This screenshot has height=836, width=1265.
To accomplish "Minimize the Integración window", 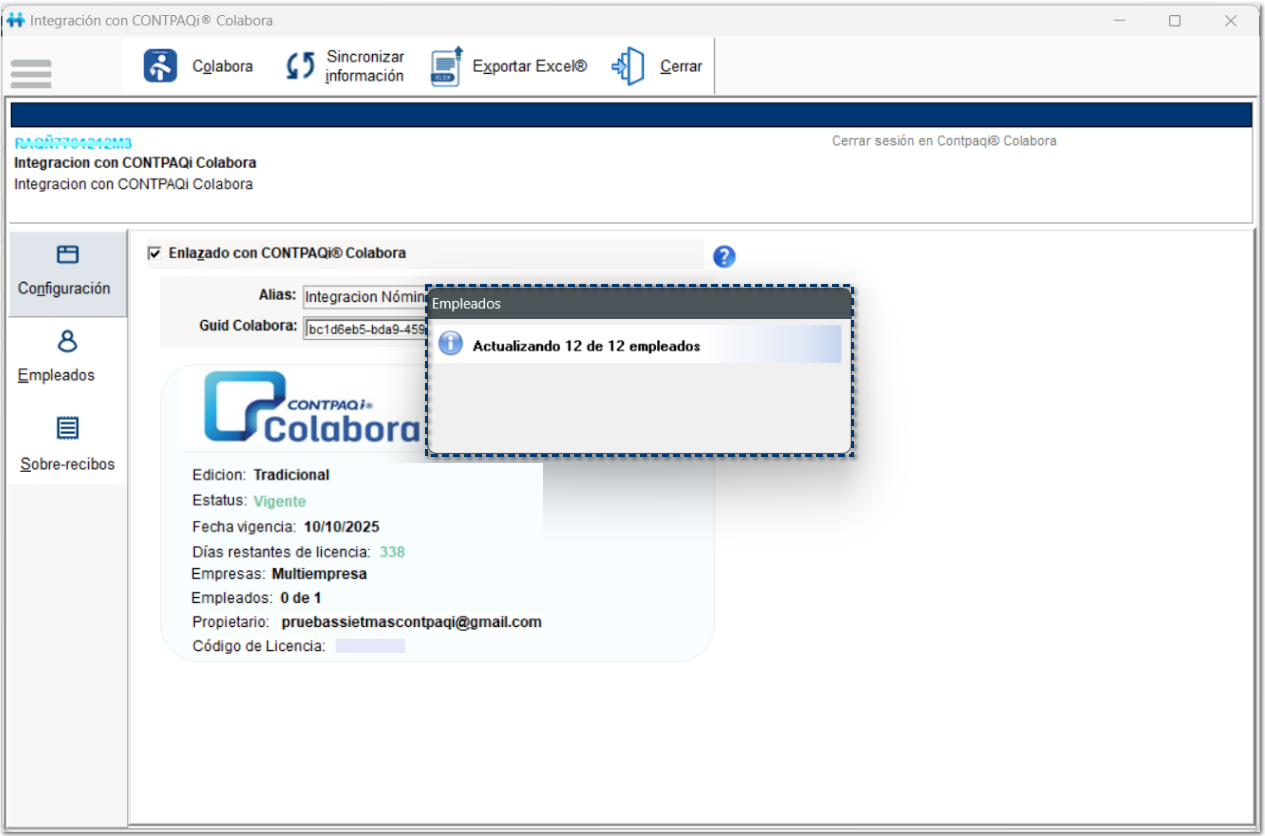I will pyautogui.click(x=1120, y=20).
